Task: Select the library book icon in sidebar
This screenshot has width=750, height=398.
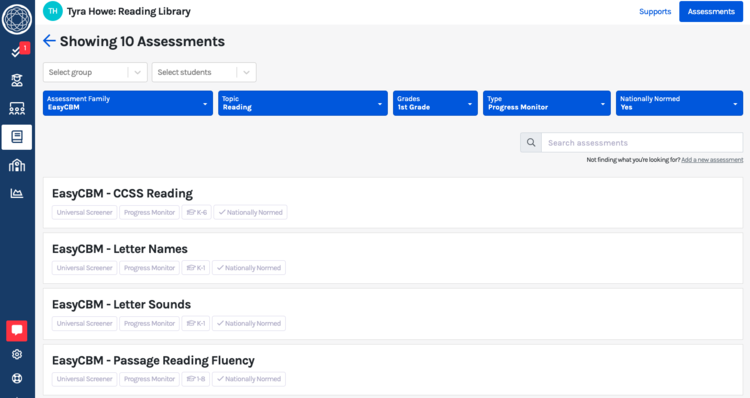Action: point(17,137)
